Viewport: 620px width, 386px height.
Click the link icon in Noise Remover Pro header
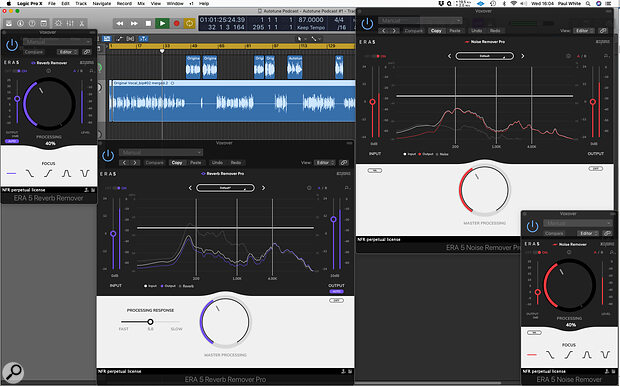tap(603, 30)
